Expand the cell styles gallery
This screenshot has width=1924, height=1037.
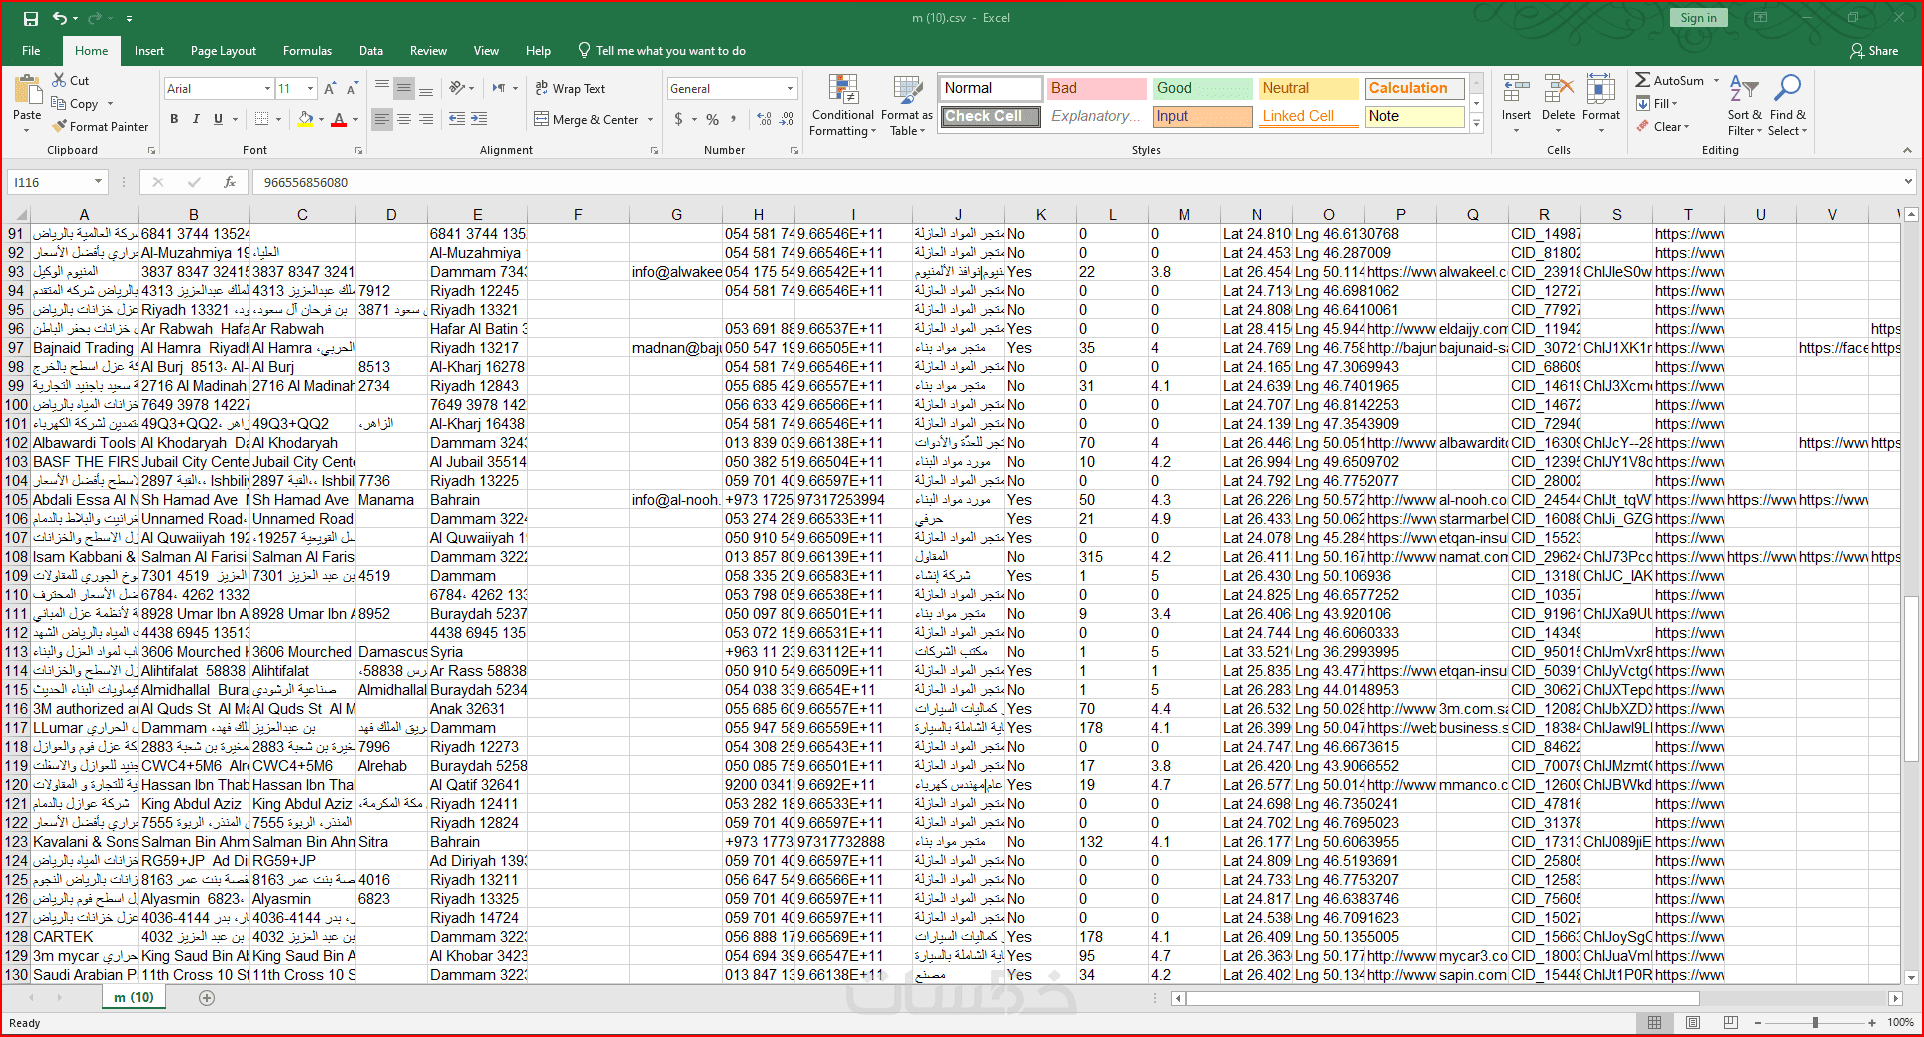[1476, 124]
